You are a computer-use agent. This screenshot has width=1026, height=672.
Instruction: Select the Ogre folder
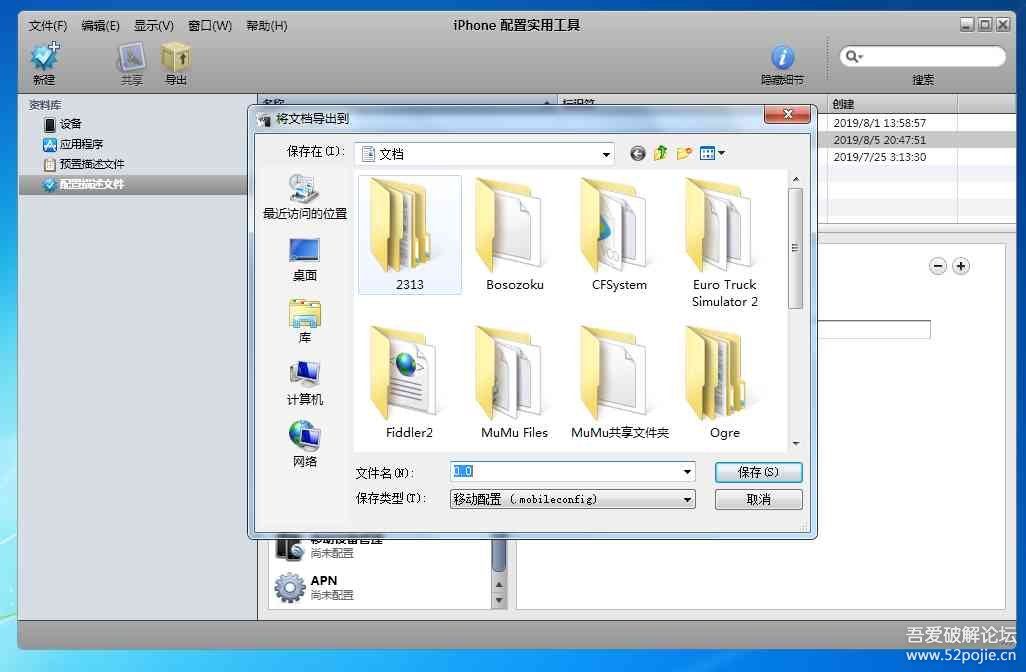(x=724, y=382)
